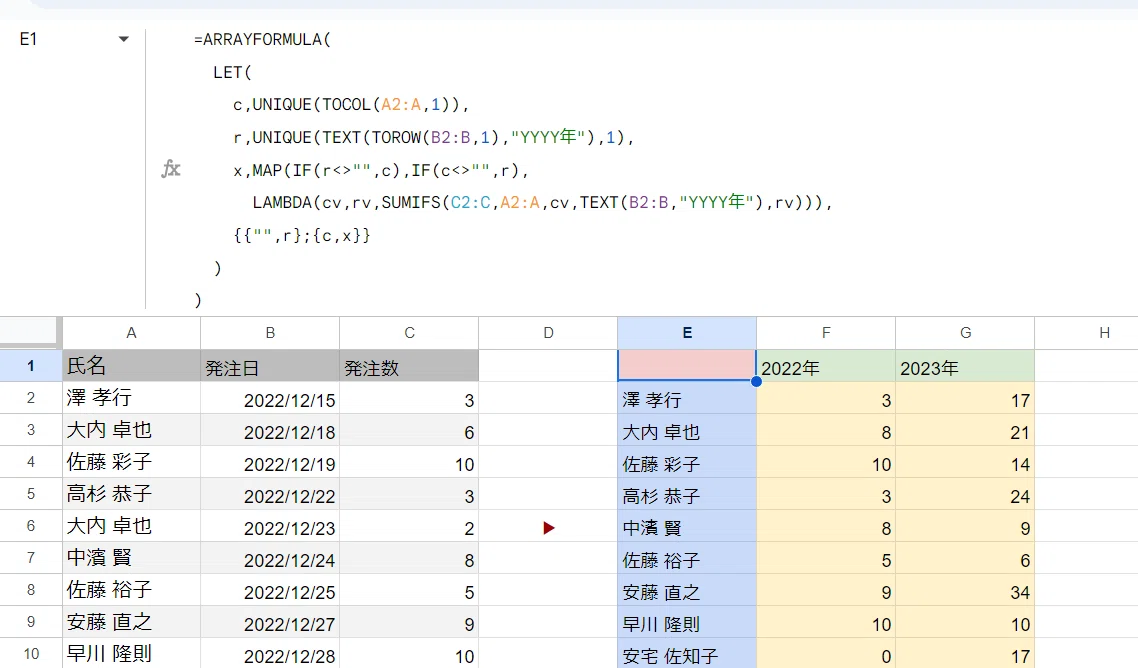Screen dimensions: 1138x668
Task: Click cell A10 with 早川 隆則
Action: click(x=131, y=653)
